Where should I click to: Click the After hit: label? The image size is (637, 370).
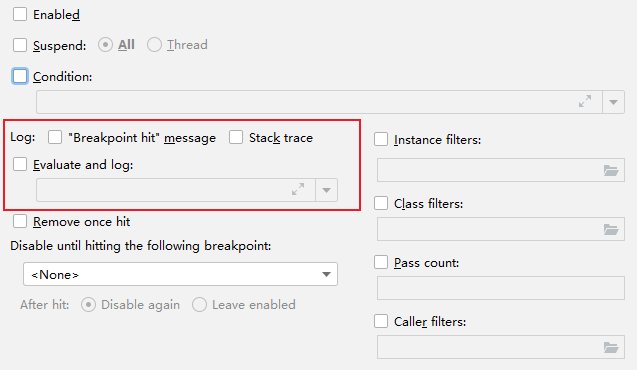[x=45, y=305]
